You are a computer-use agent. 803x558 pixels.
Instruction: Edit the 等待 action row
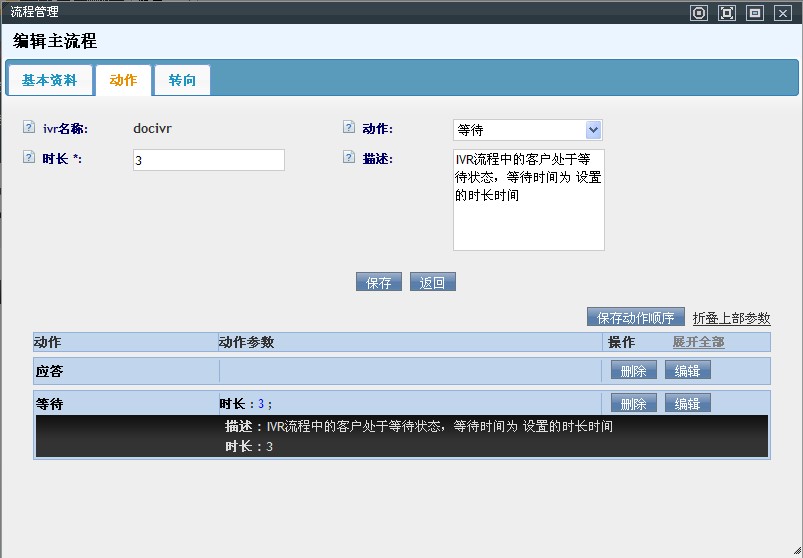(x=687, y=404)
